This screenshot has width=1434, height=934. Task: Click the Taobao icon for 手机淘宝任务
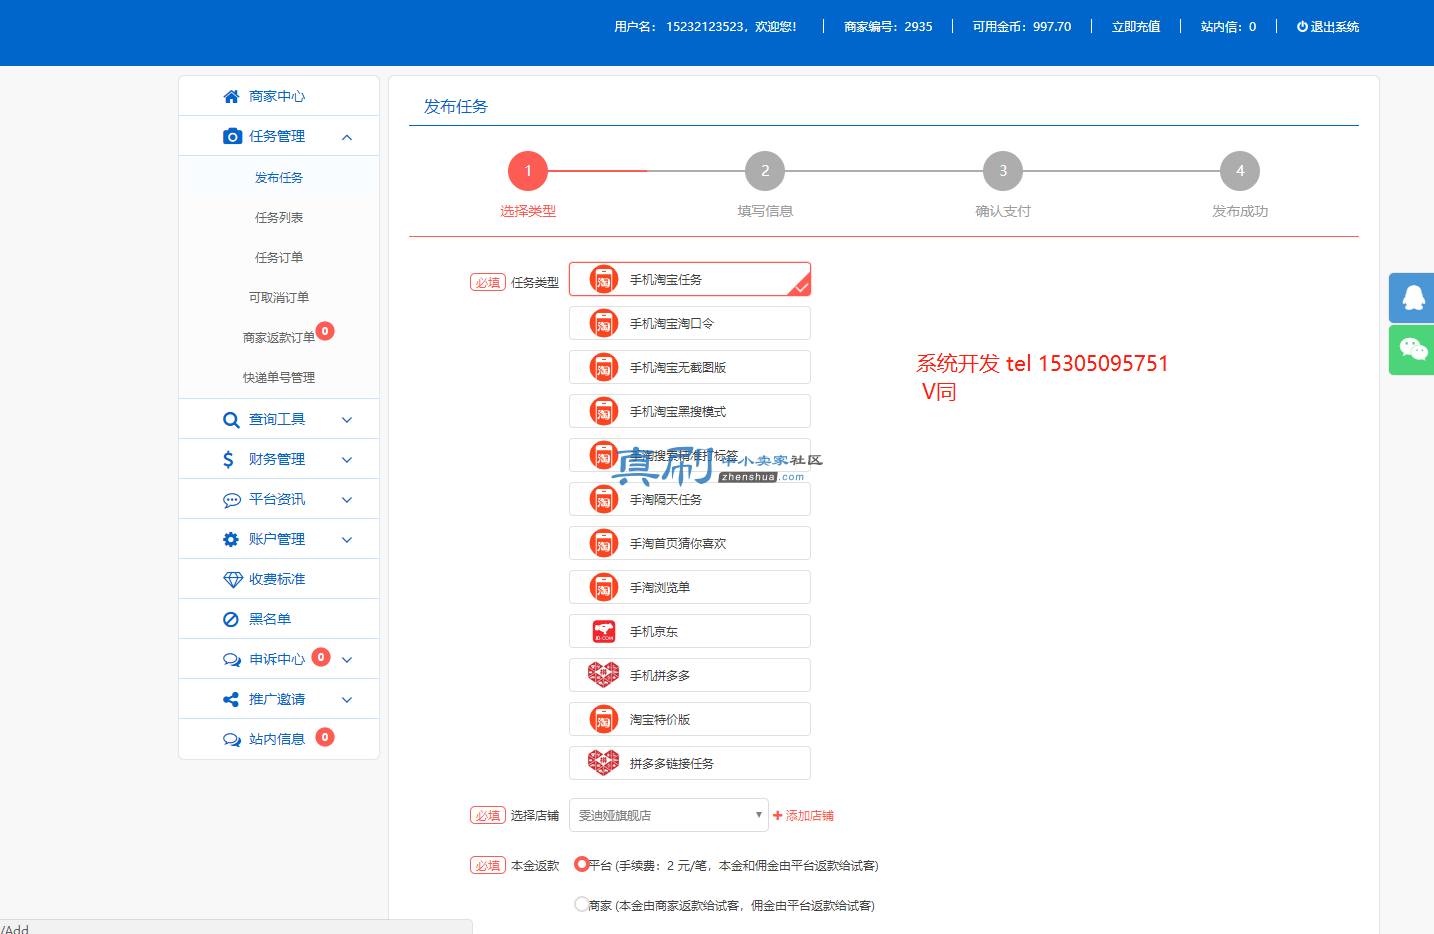point(604,279)
